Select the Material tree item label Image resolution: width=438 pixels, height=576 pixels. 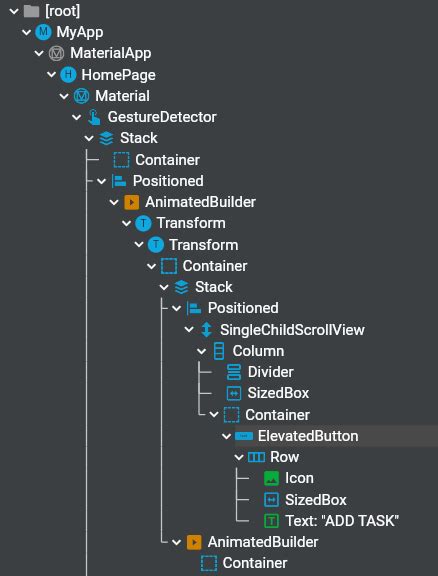[122, 96]
